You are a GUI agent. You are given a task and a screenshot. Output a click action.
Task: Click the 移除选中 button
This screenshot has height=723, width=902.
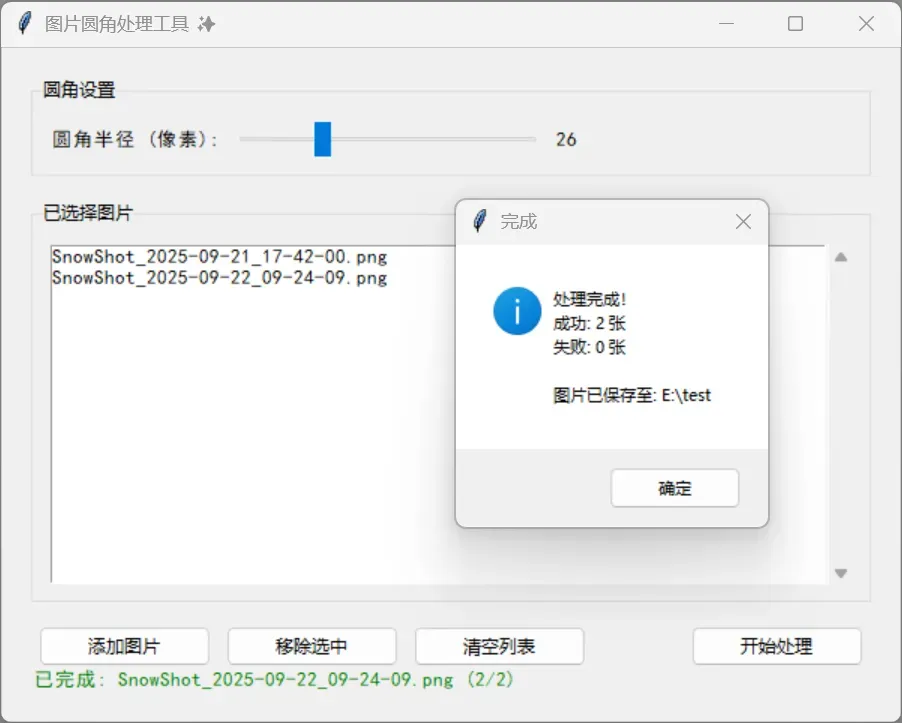coord(312,646)
